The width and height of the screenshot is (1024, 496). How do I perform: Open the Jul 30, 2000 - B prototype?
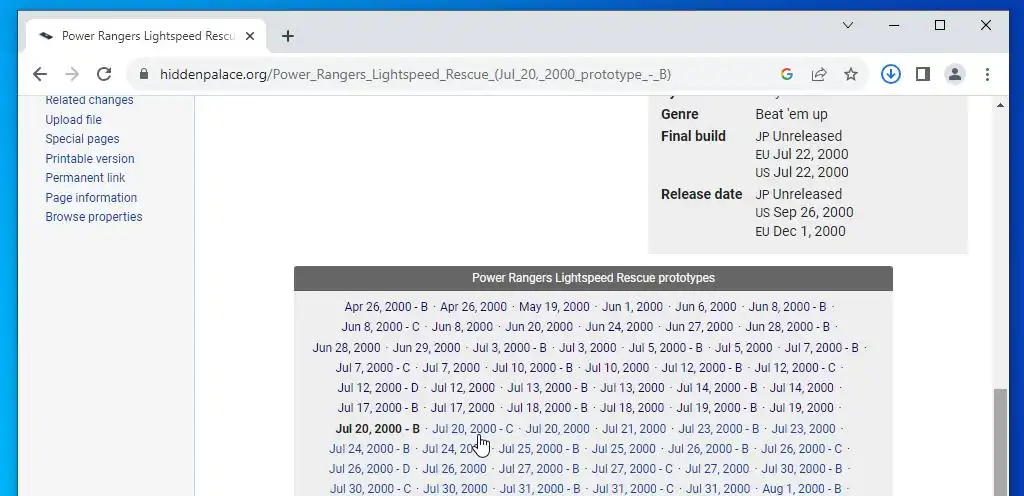pos(802,469)
